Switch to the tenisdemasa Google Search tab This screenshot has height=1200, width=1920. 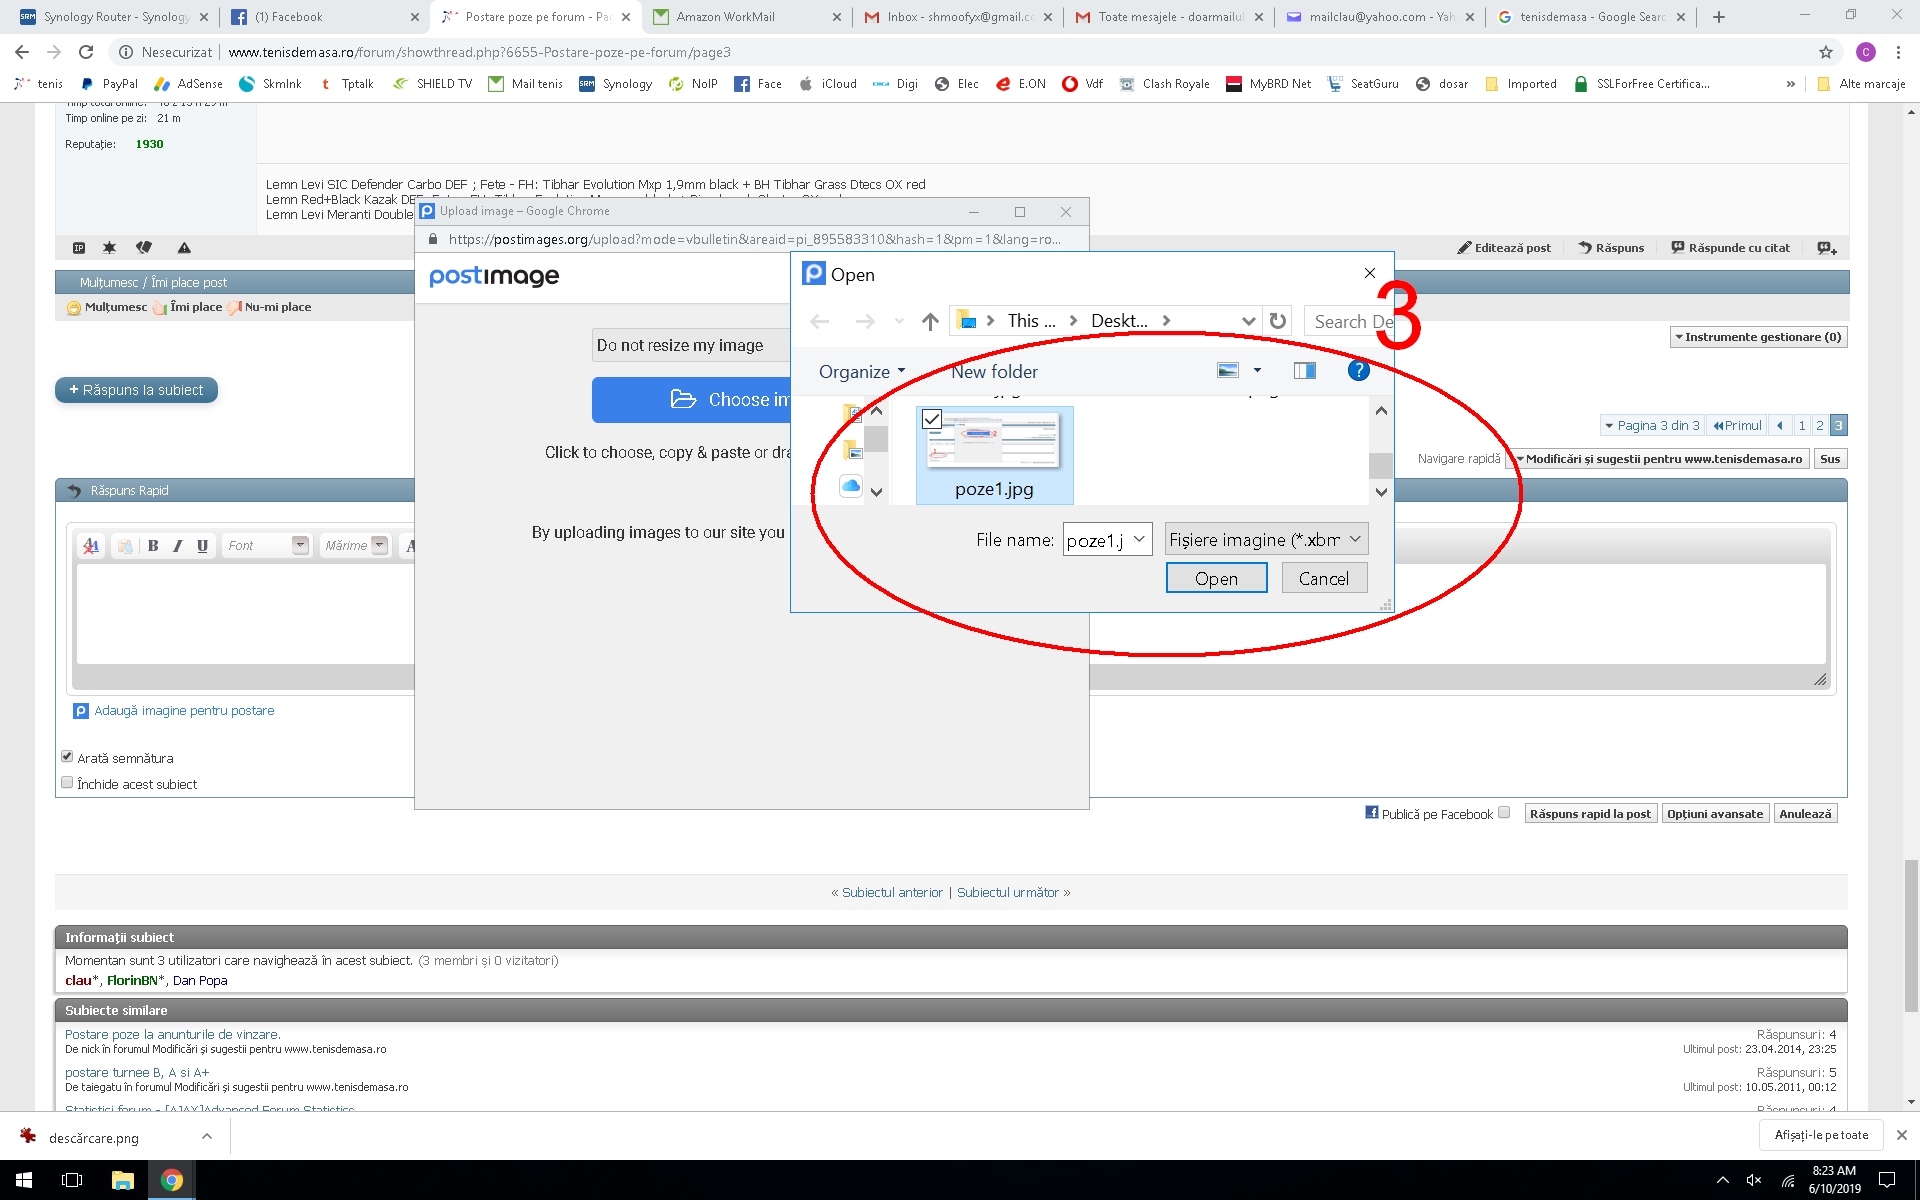[1591, 17]
